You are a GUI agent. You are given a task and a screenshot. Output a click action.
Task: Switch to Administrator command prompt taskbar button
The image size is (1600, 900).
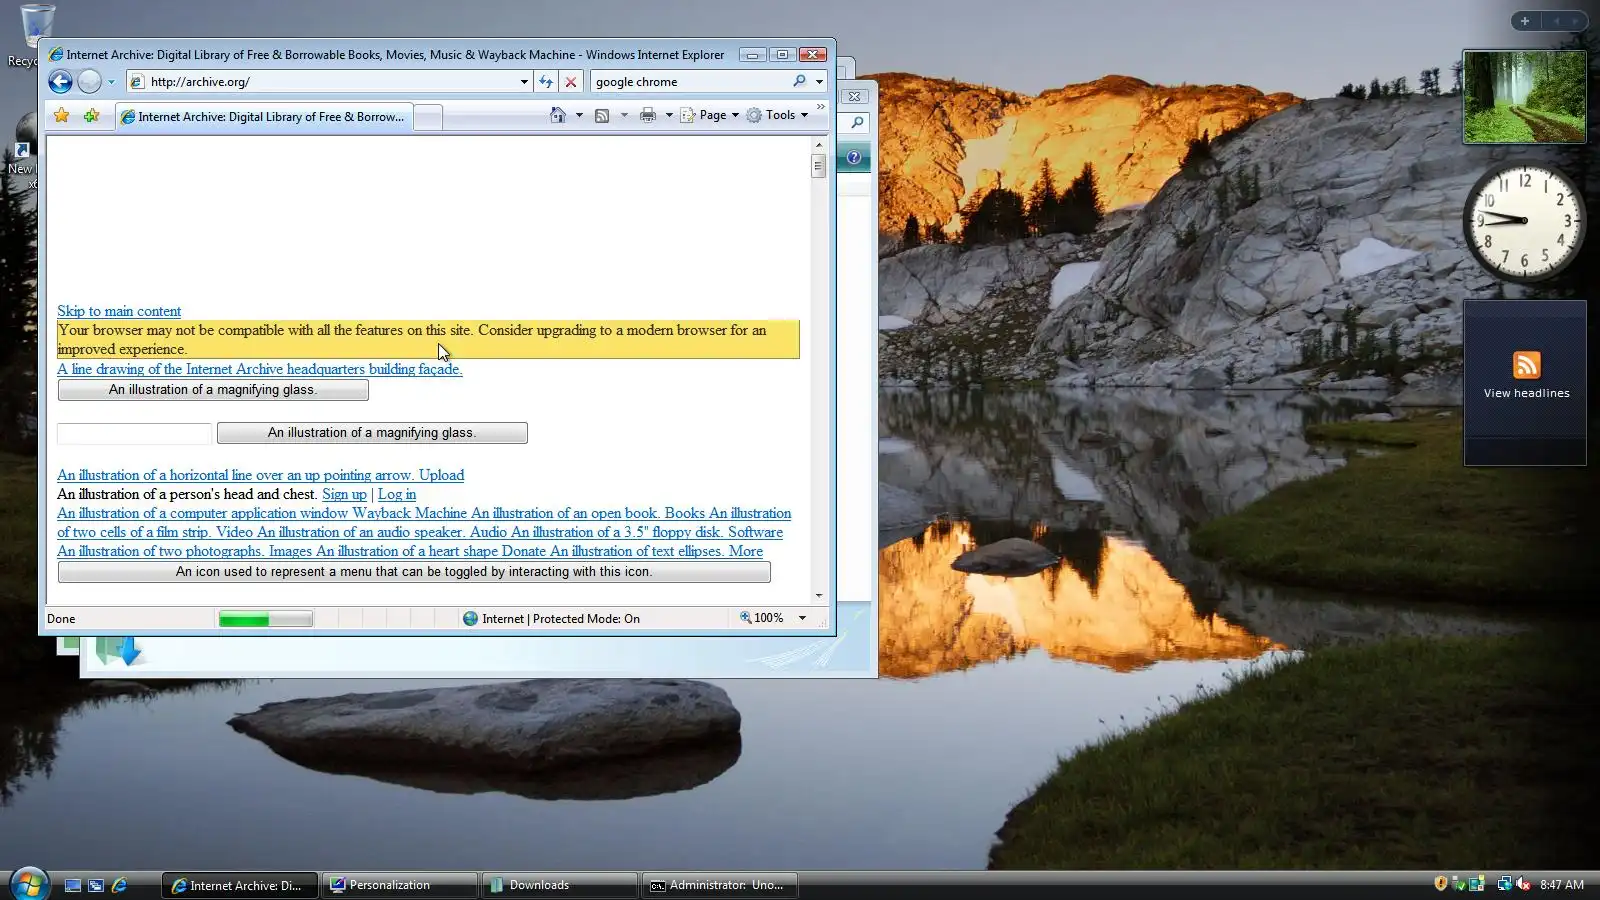[x=719, y=885]
